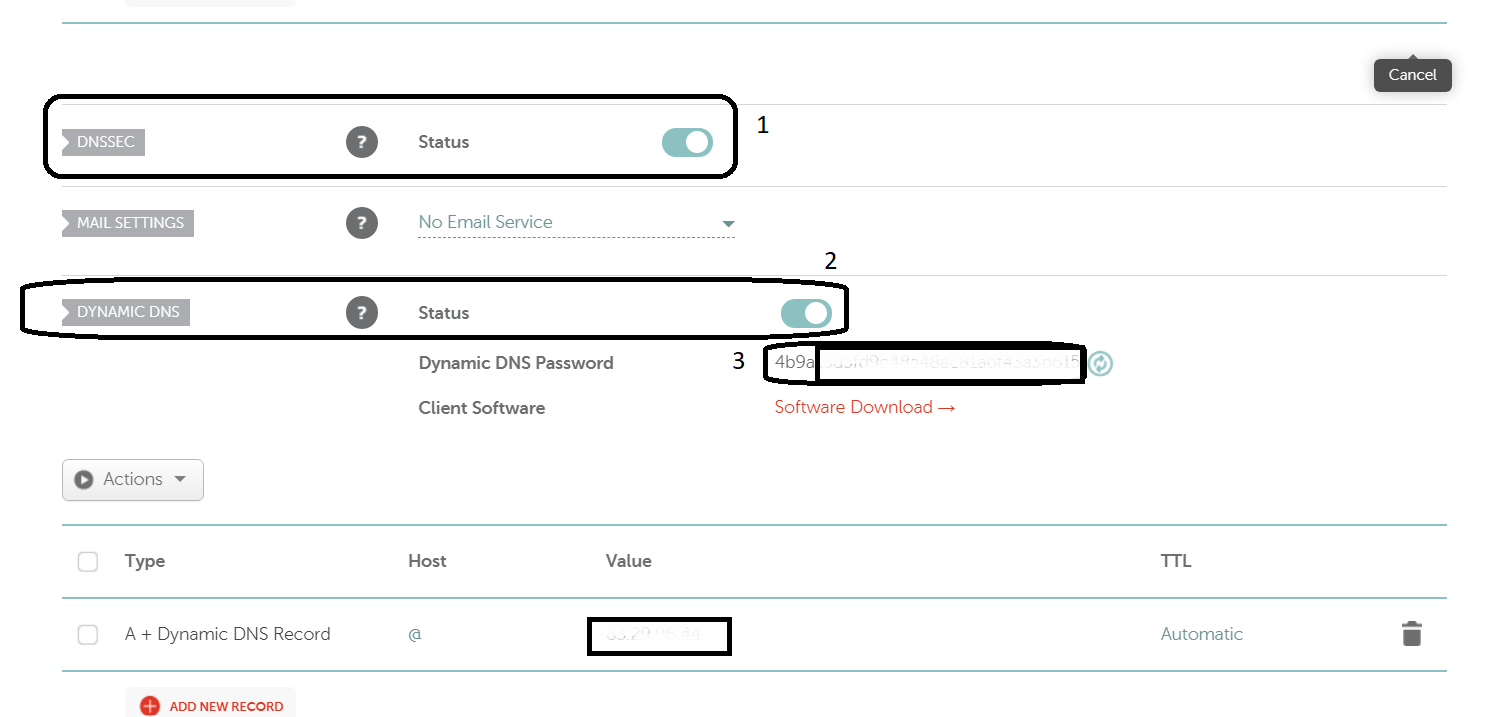The image size is (1511, 717).
Task: Open the No Email Service dropdown
Action: (576, 223)
